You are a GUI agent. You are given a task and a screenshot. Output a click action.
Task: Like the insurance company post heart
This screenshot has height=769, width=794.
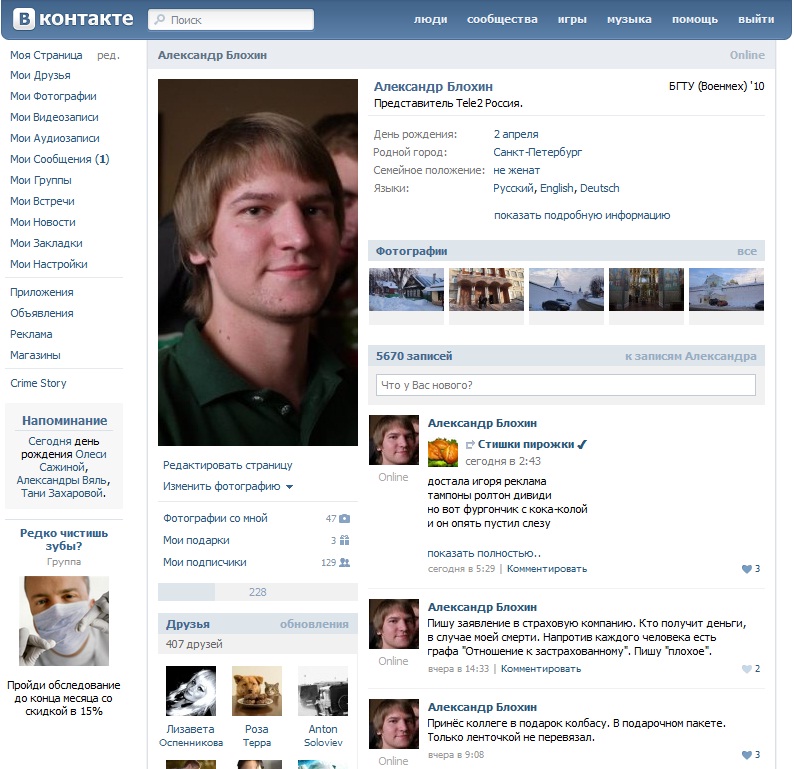click(746, 669)
